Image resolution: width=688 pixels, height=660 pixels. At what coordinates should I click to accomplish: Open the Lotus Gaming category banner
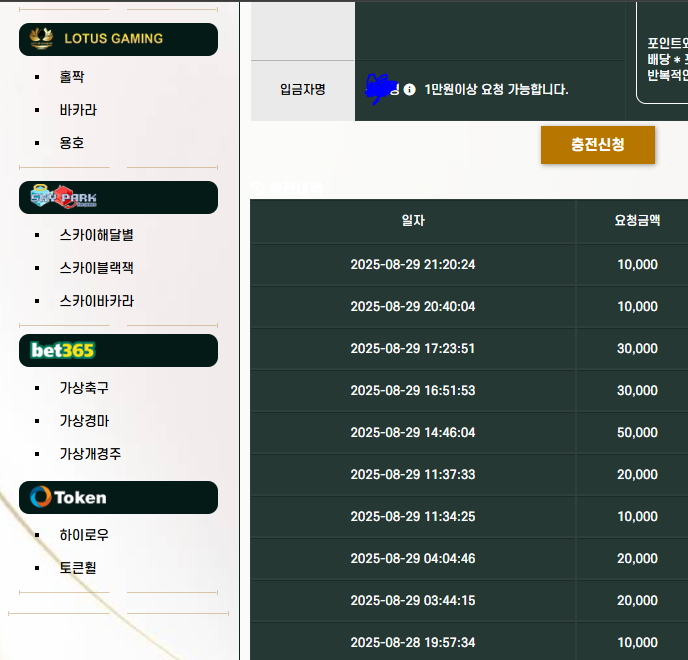click(x=118, y=39)
